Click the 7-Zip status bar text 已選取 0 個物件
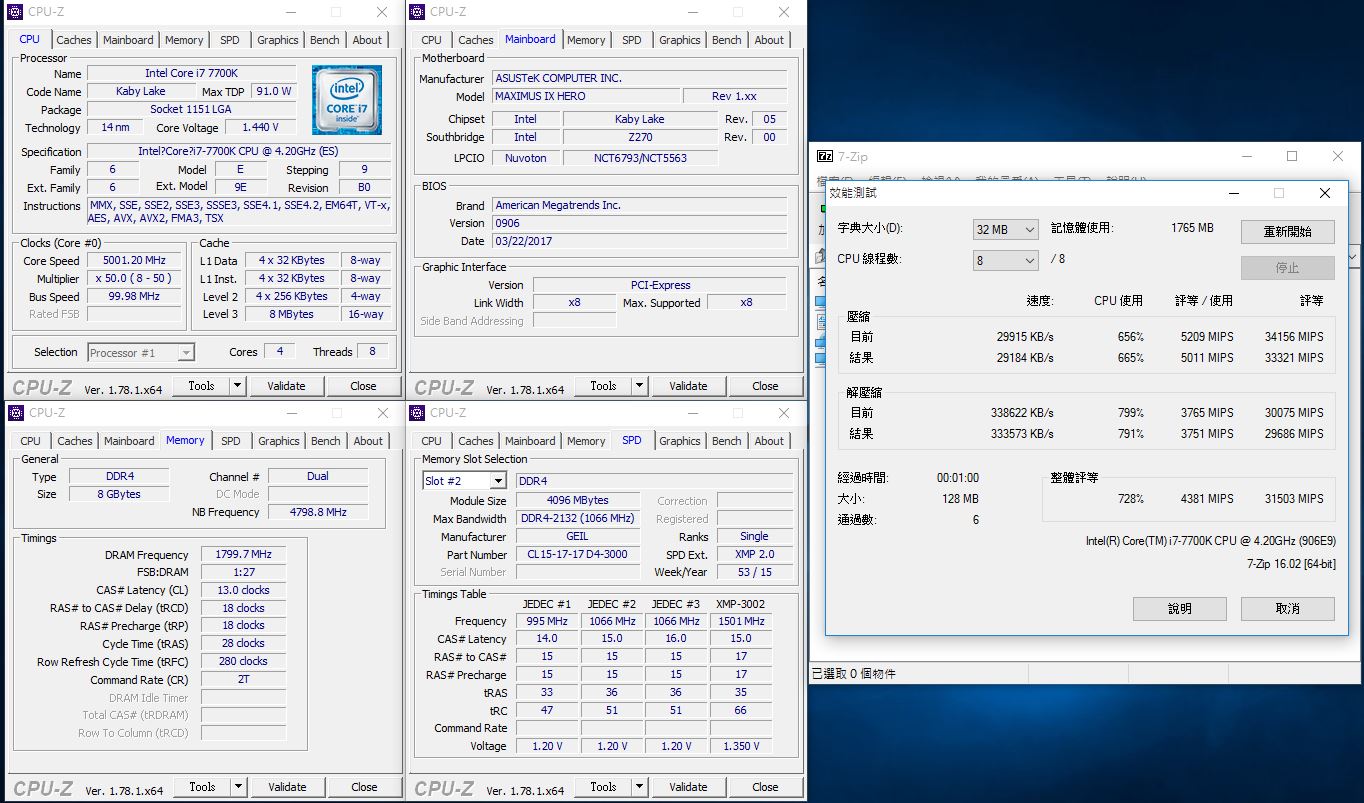The height and width of the screenshot is (803, 1364). pos(853,674)
